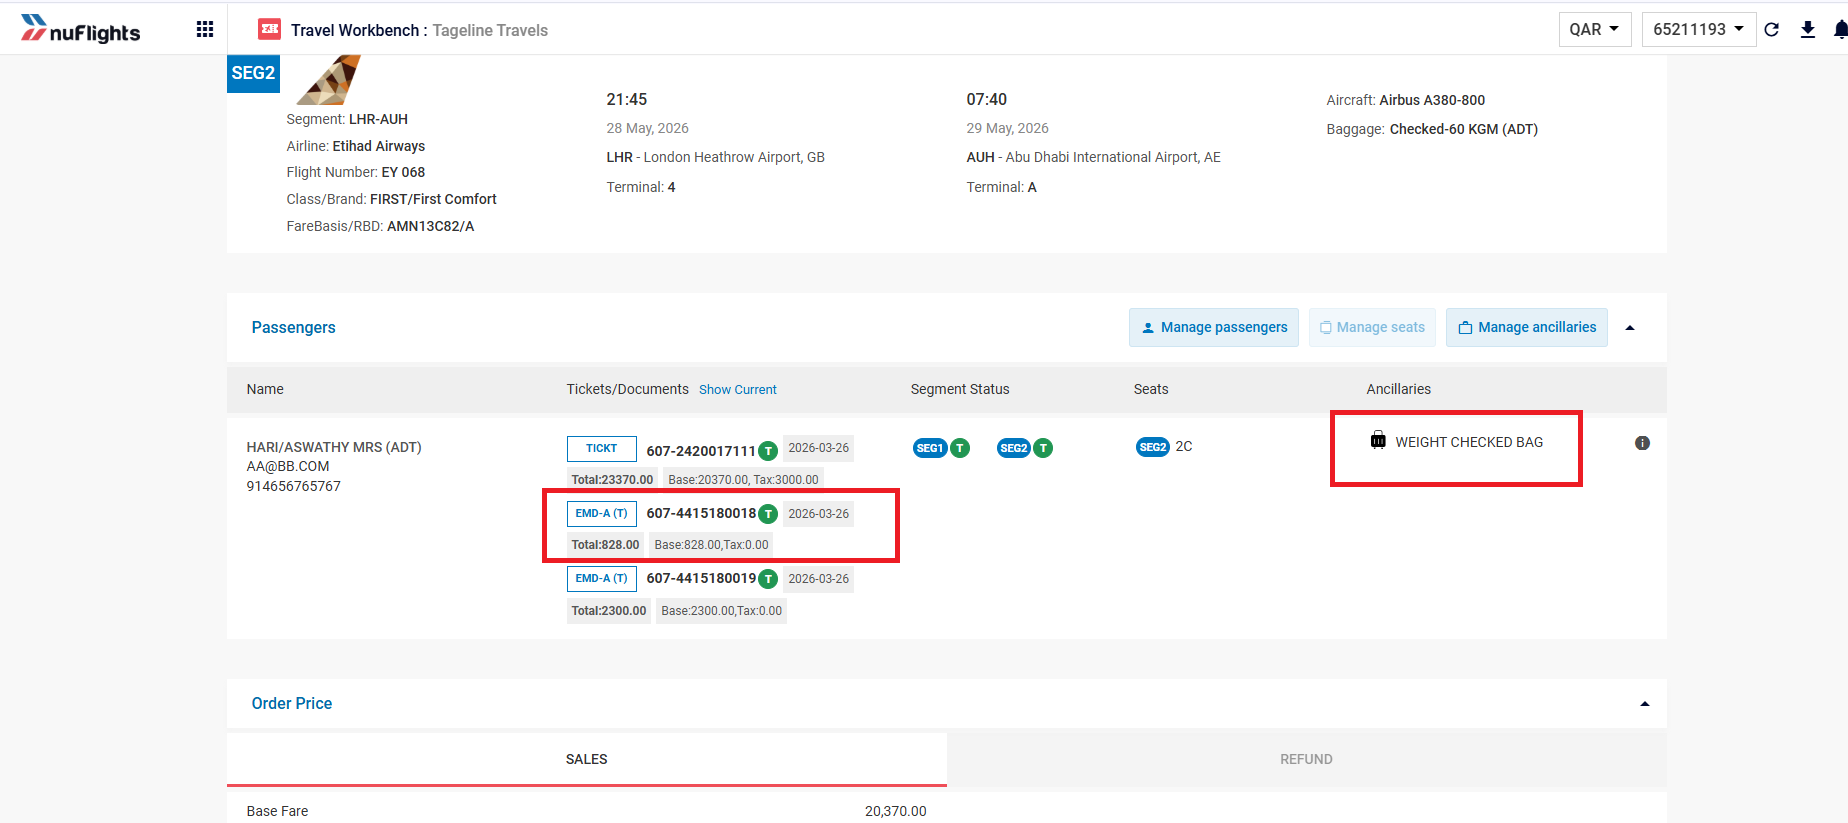This screenshot has width=1848, height=823.
Task: Click Base:828.00,Tax:0.00 breakdown
Action: click(711, 545)
